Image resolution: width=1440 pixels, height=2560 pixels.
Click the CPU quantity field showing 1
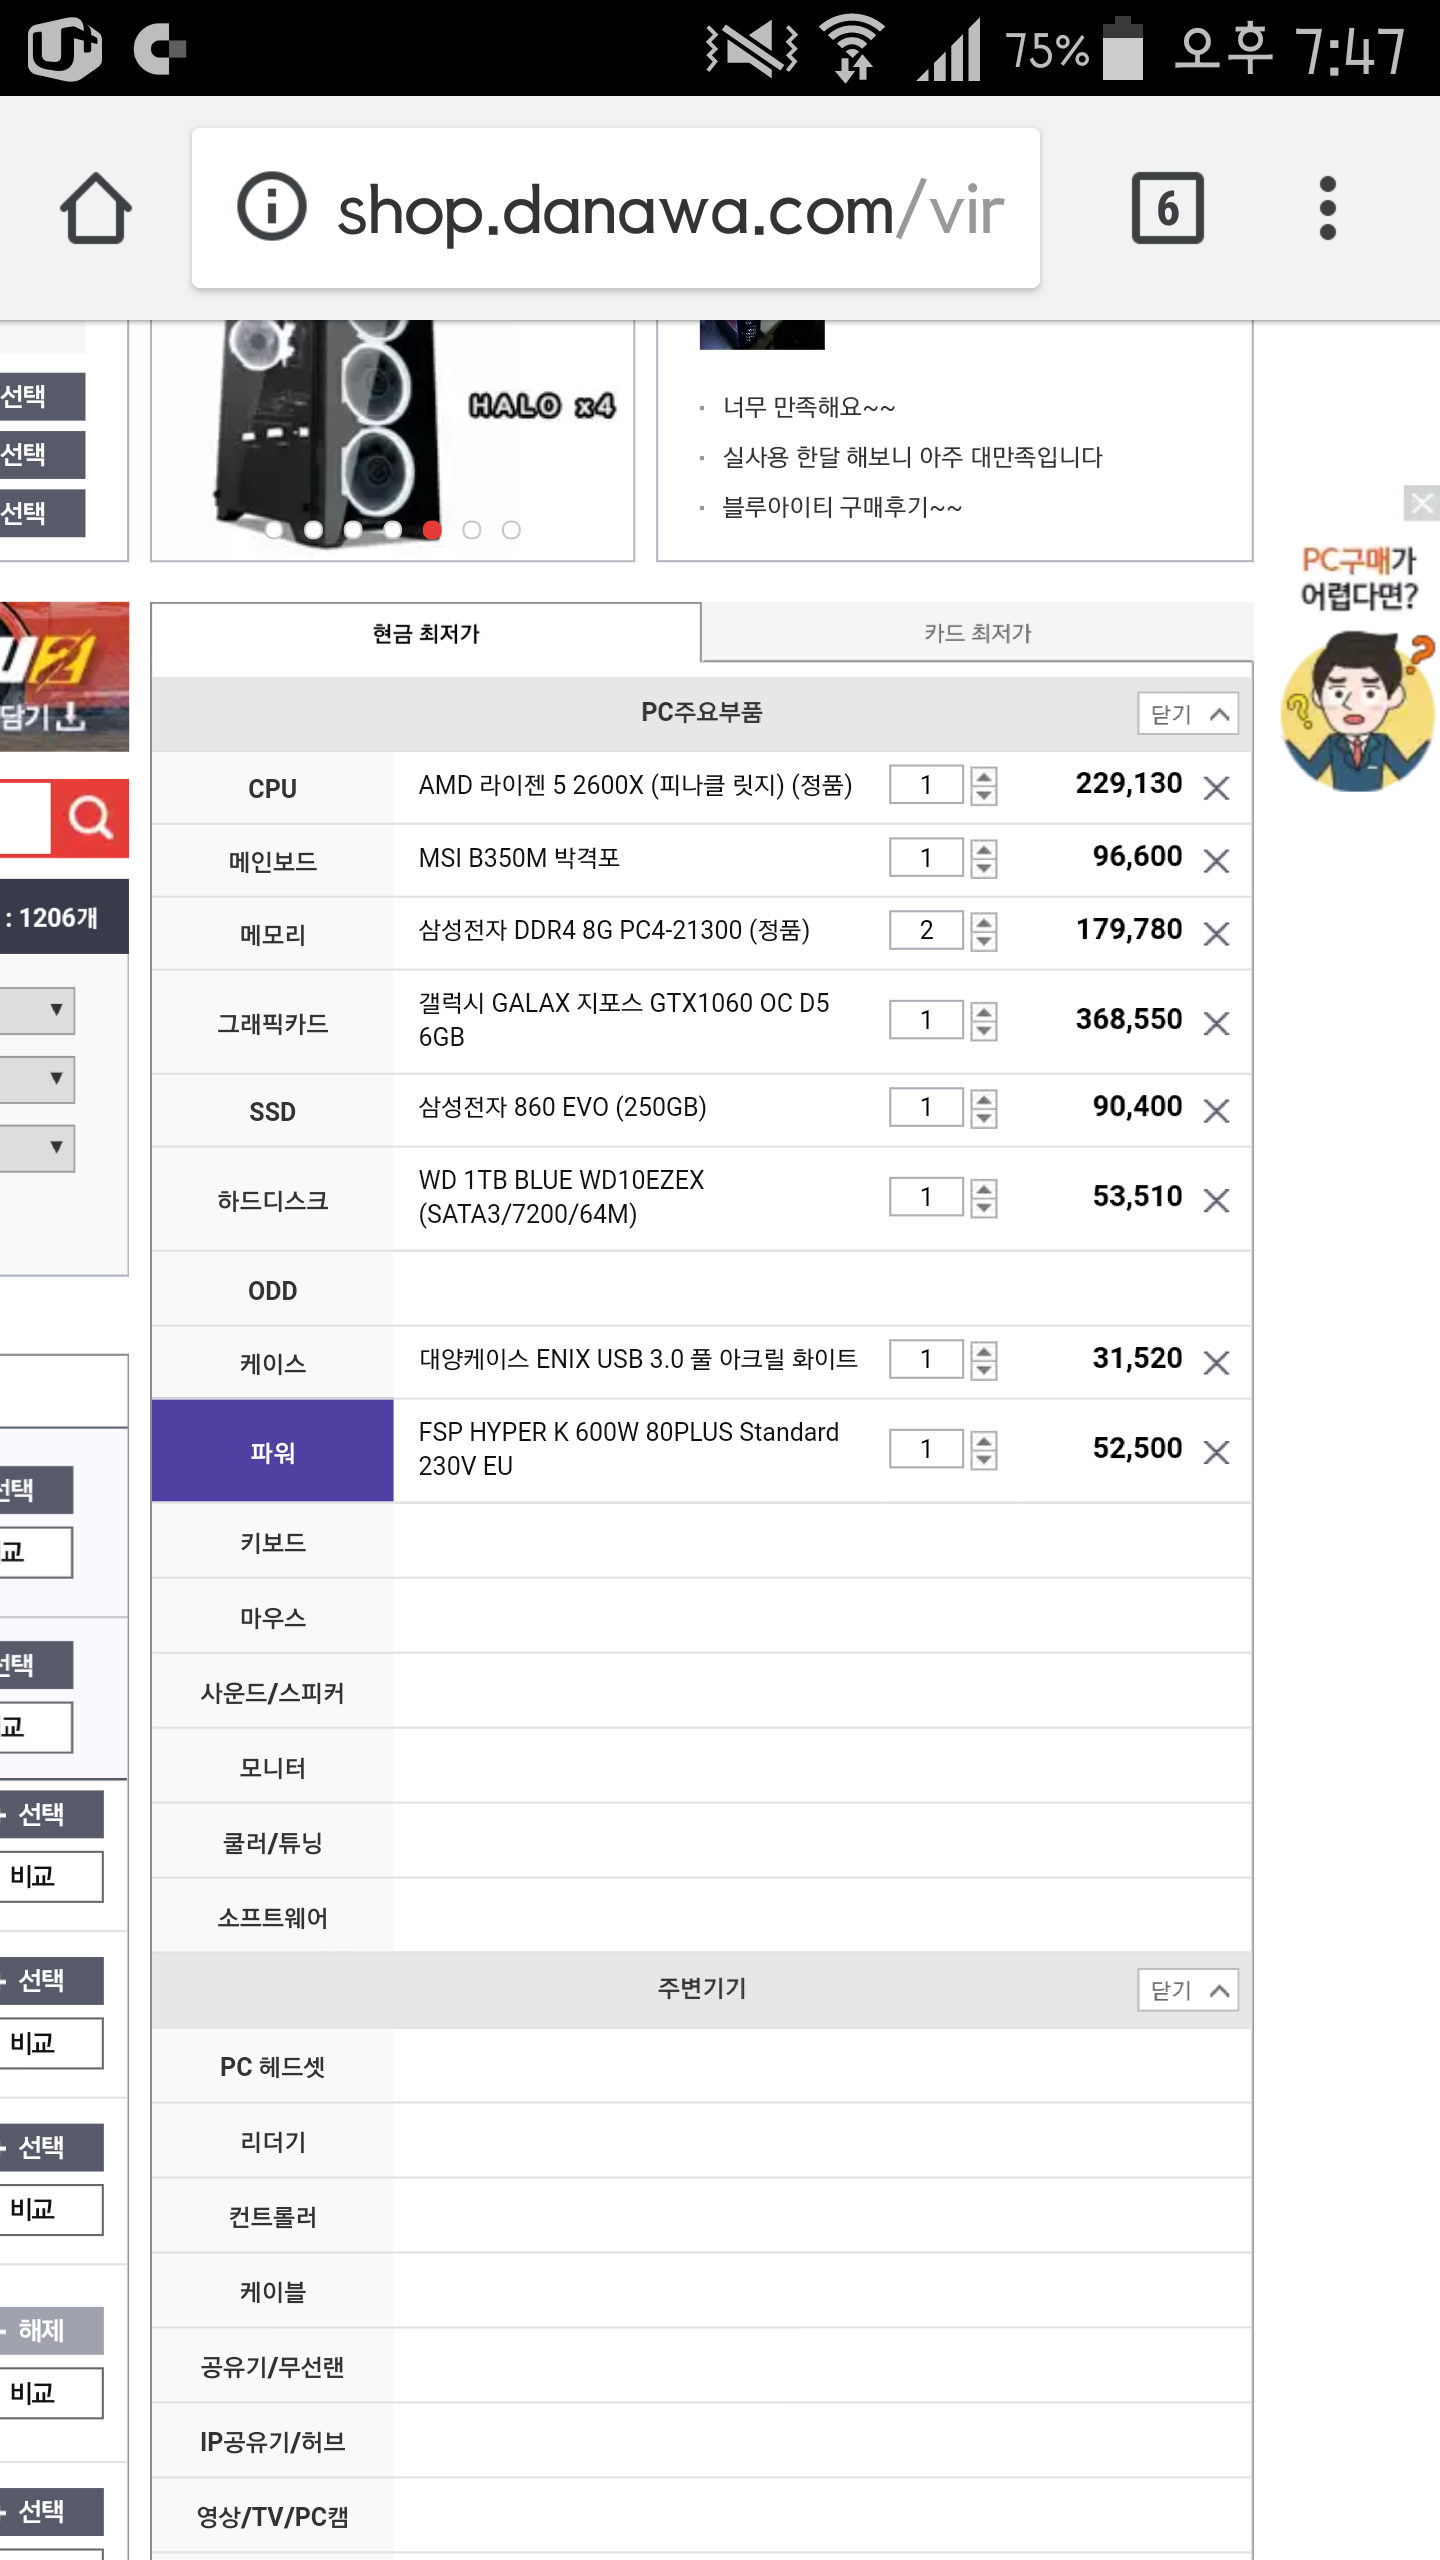tap(926, 785)
